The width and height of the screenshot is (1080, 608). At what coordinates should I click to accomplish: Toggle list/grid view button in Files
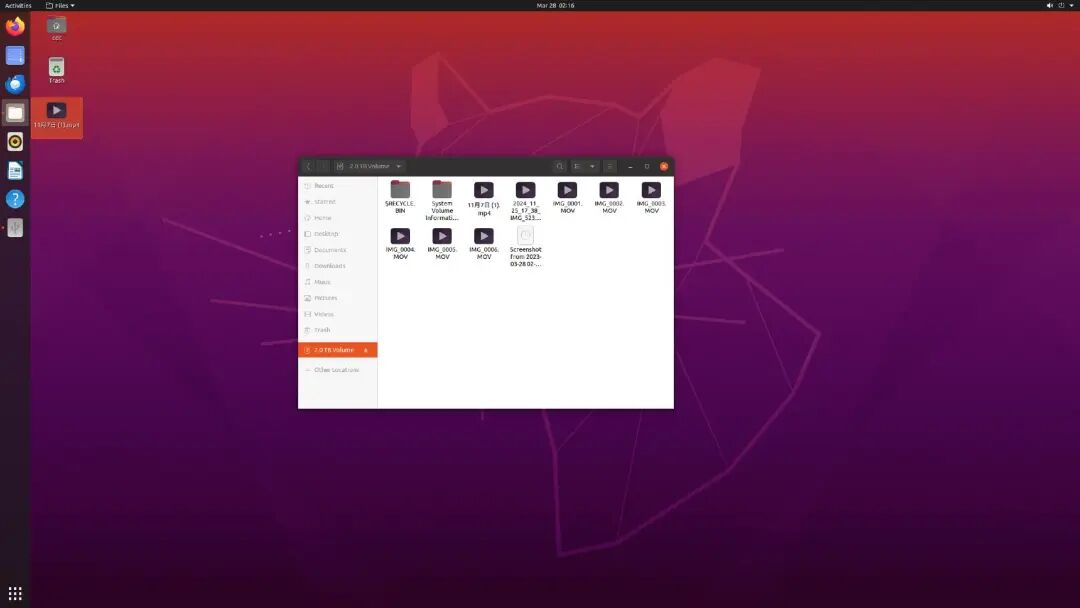pyautogui.click(x=578, y=166)
